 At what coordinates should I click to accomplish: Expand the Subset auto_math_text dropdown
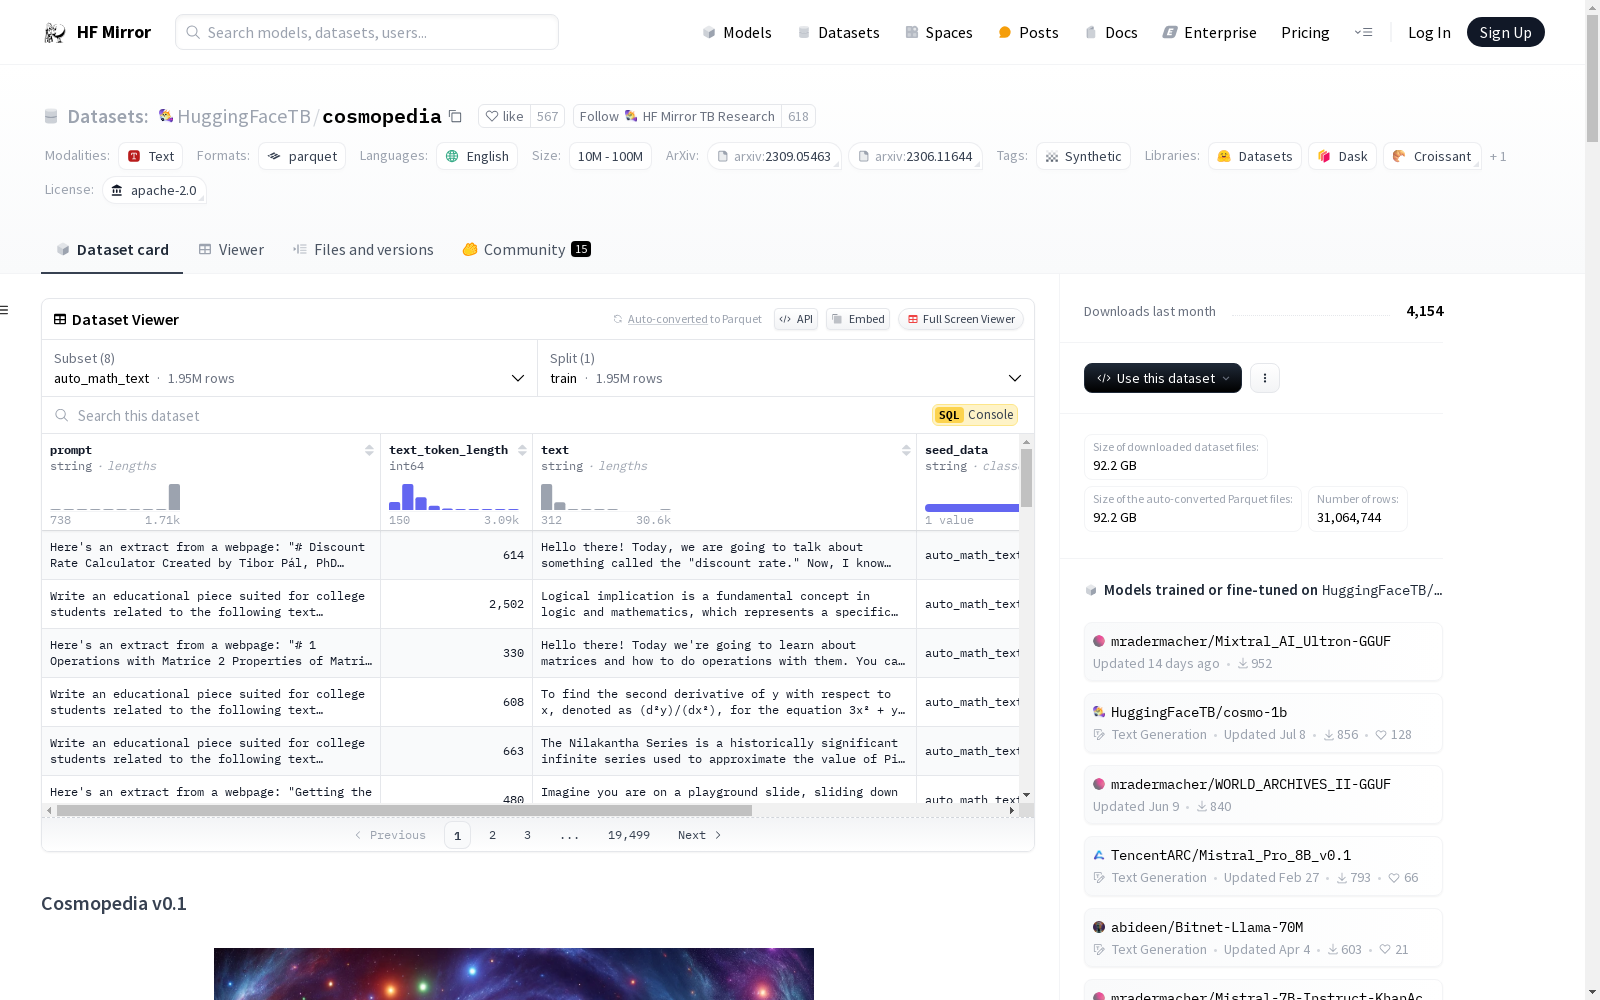pos(290,368)
